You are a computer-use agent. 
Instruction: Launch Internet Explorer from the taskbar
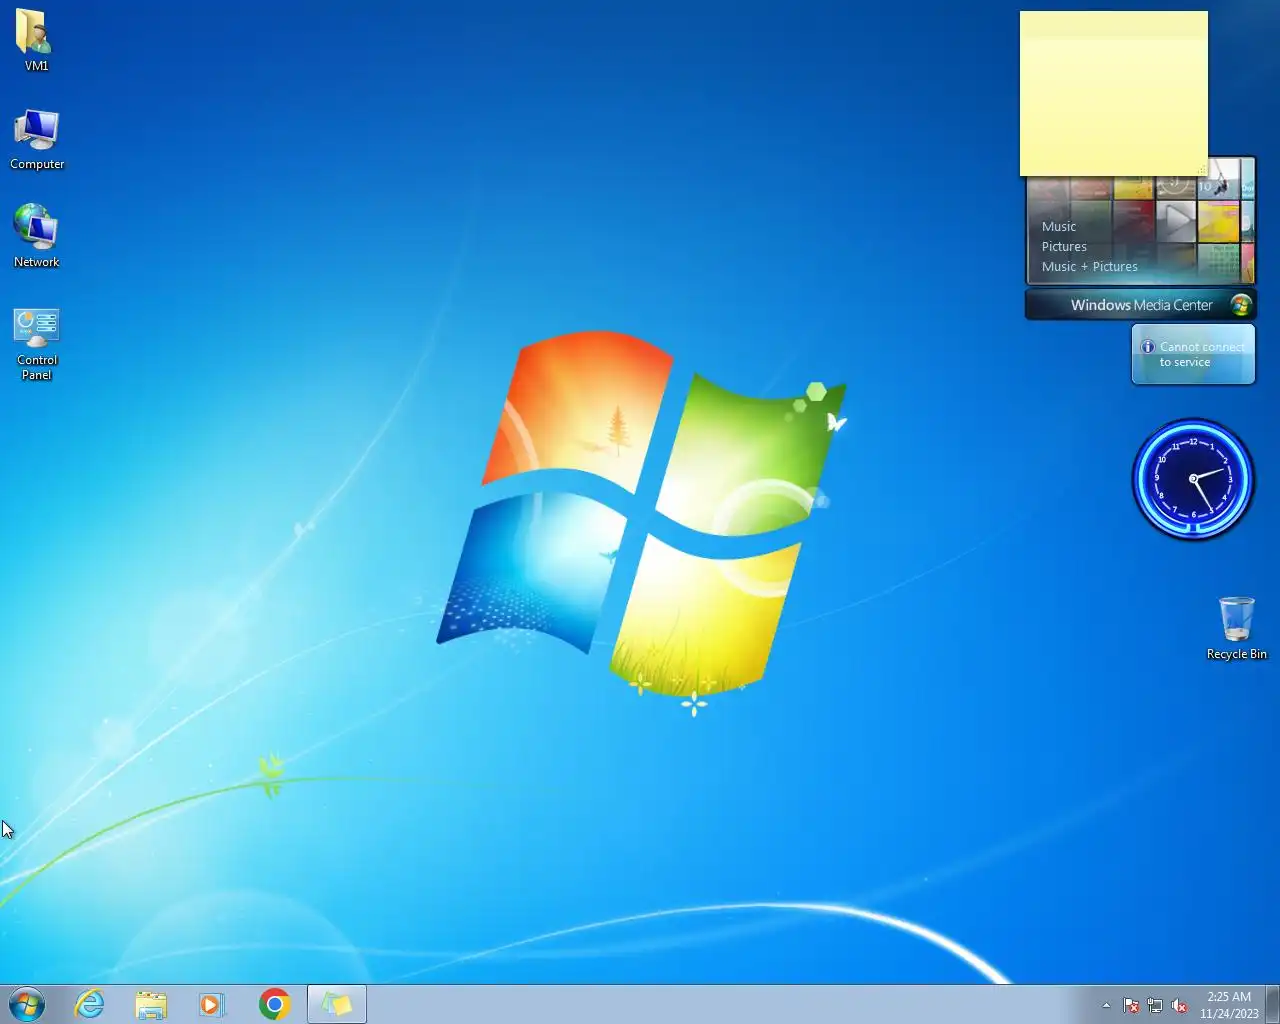(x=90, y=1004)
